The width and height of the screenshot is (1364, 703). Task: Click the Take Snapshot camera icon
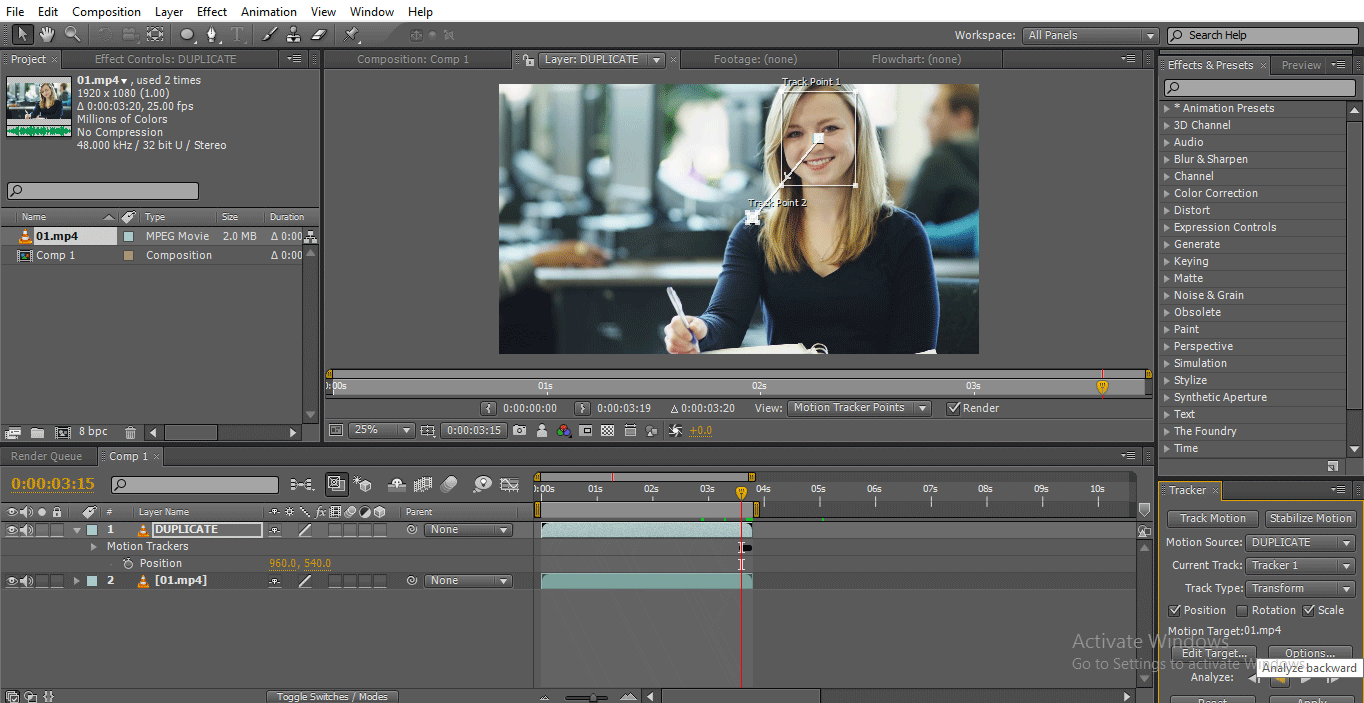tap(519, 431)
